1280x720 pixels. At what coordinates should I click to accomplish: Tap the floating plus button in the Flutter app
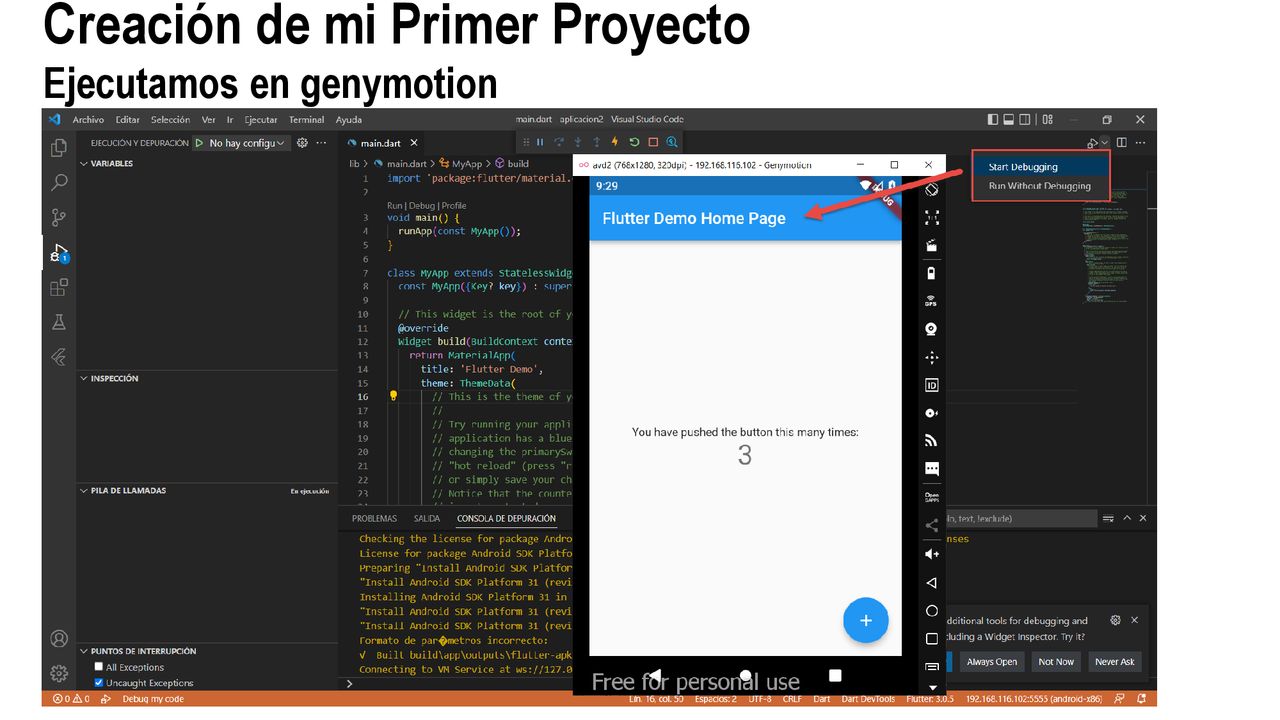click(x=865, y=620)
